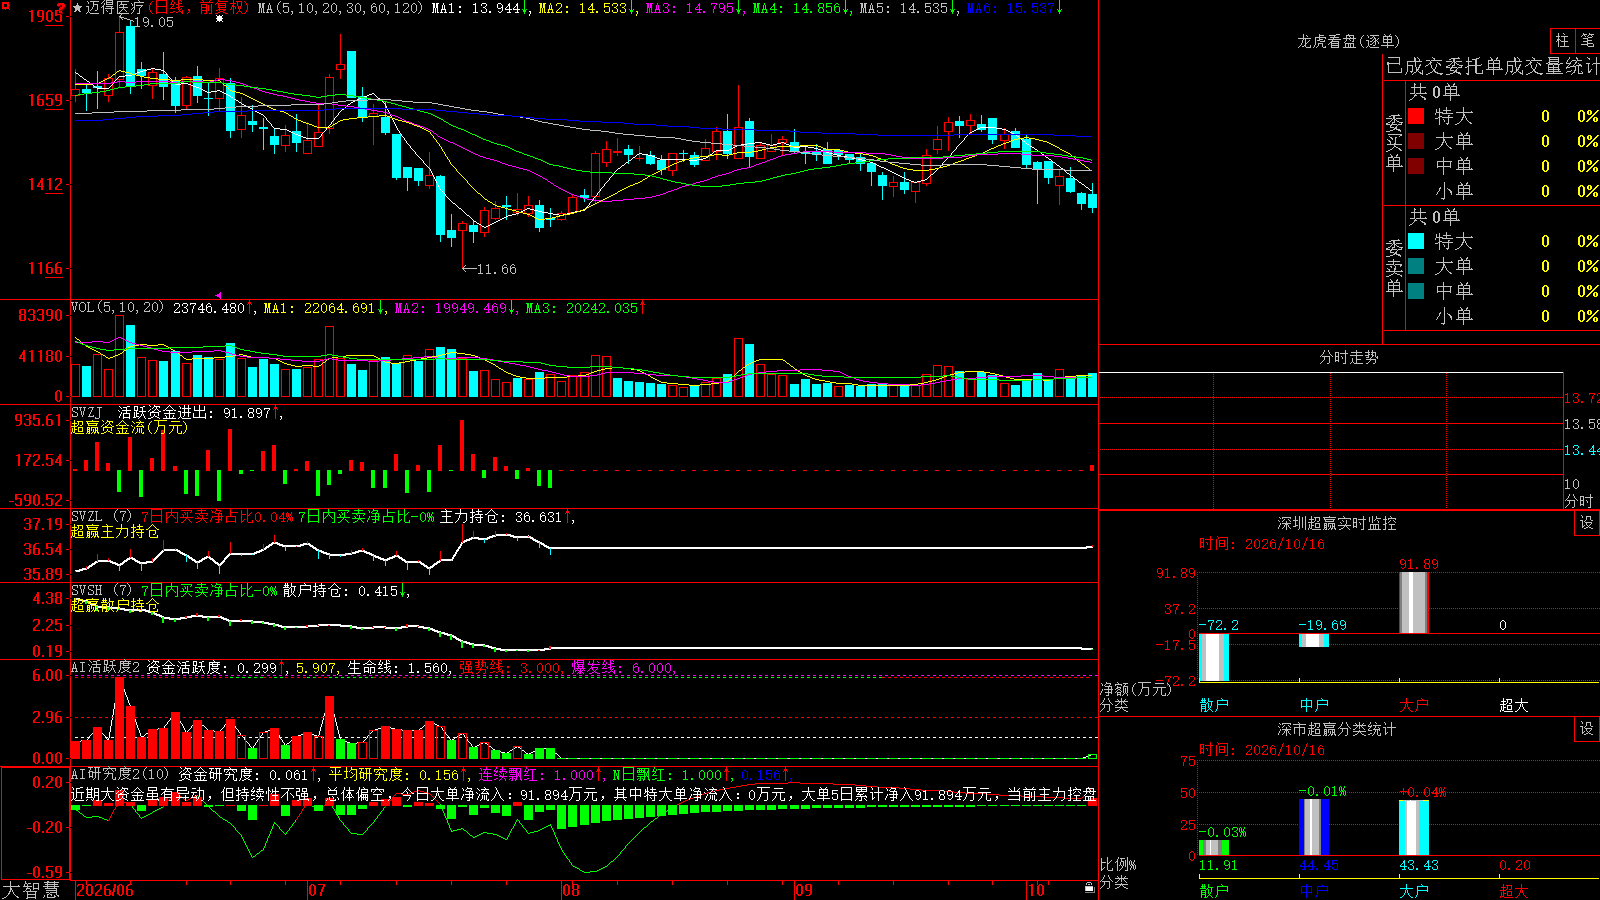Open 设 settings for 深圳超赢实时监控
This screenshot has width=1600, height=900.
click(x=1587, y=523)
